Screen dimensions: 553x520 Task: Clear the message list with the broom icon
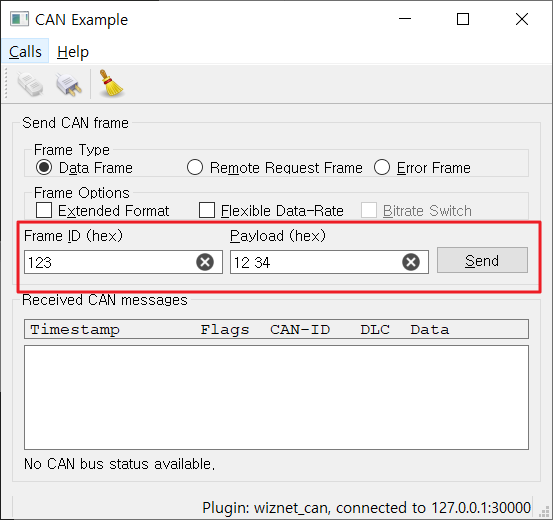click(111, 83)
